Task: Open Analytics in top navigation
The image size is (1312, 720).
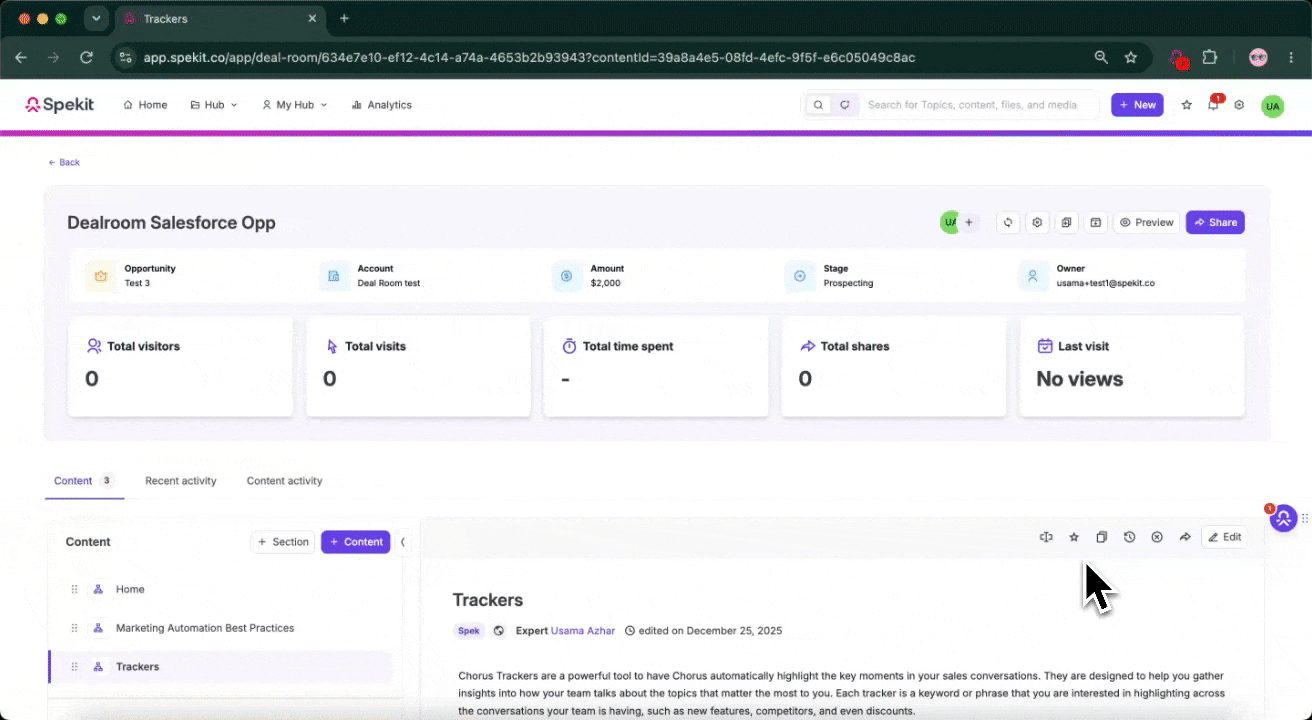Action: click(381, 105)
